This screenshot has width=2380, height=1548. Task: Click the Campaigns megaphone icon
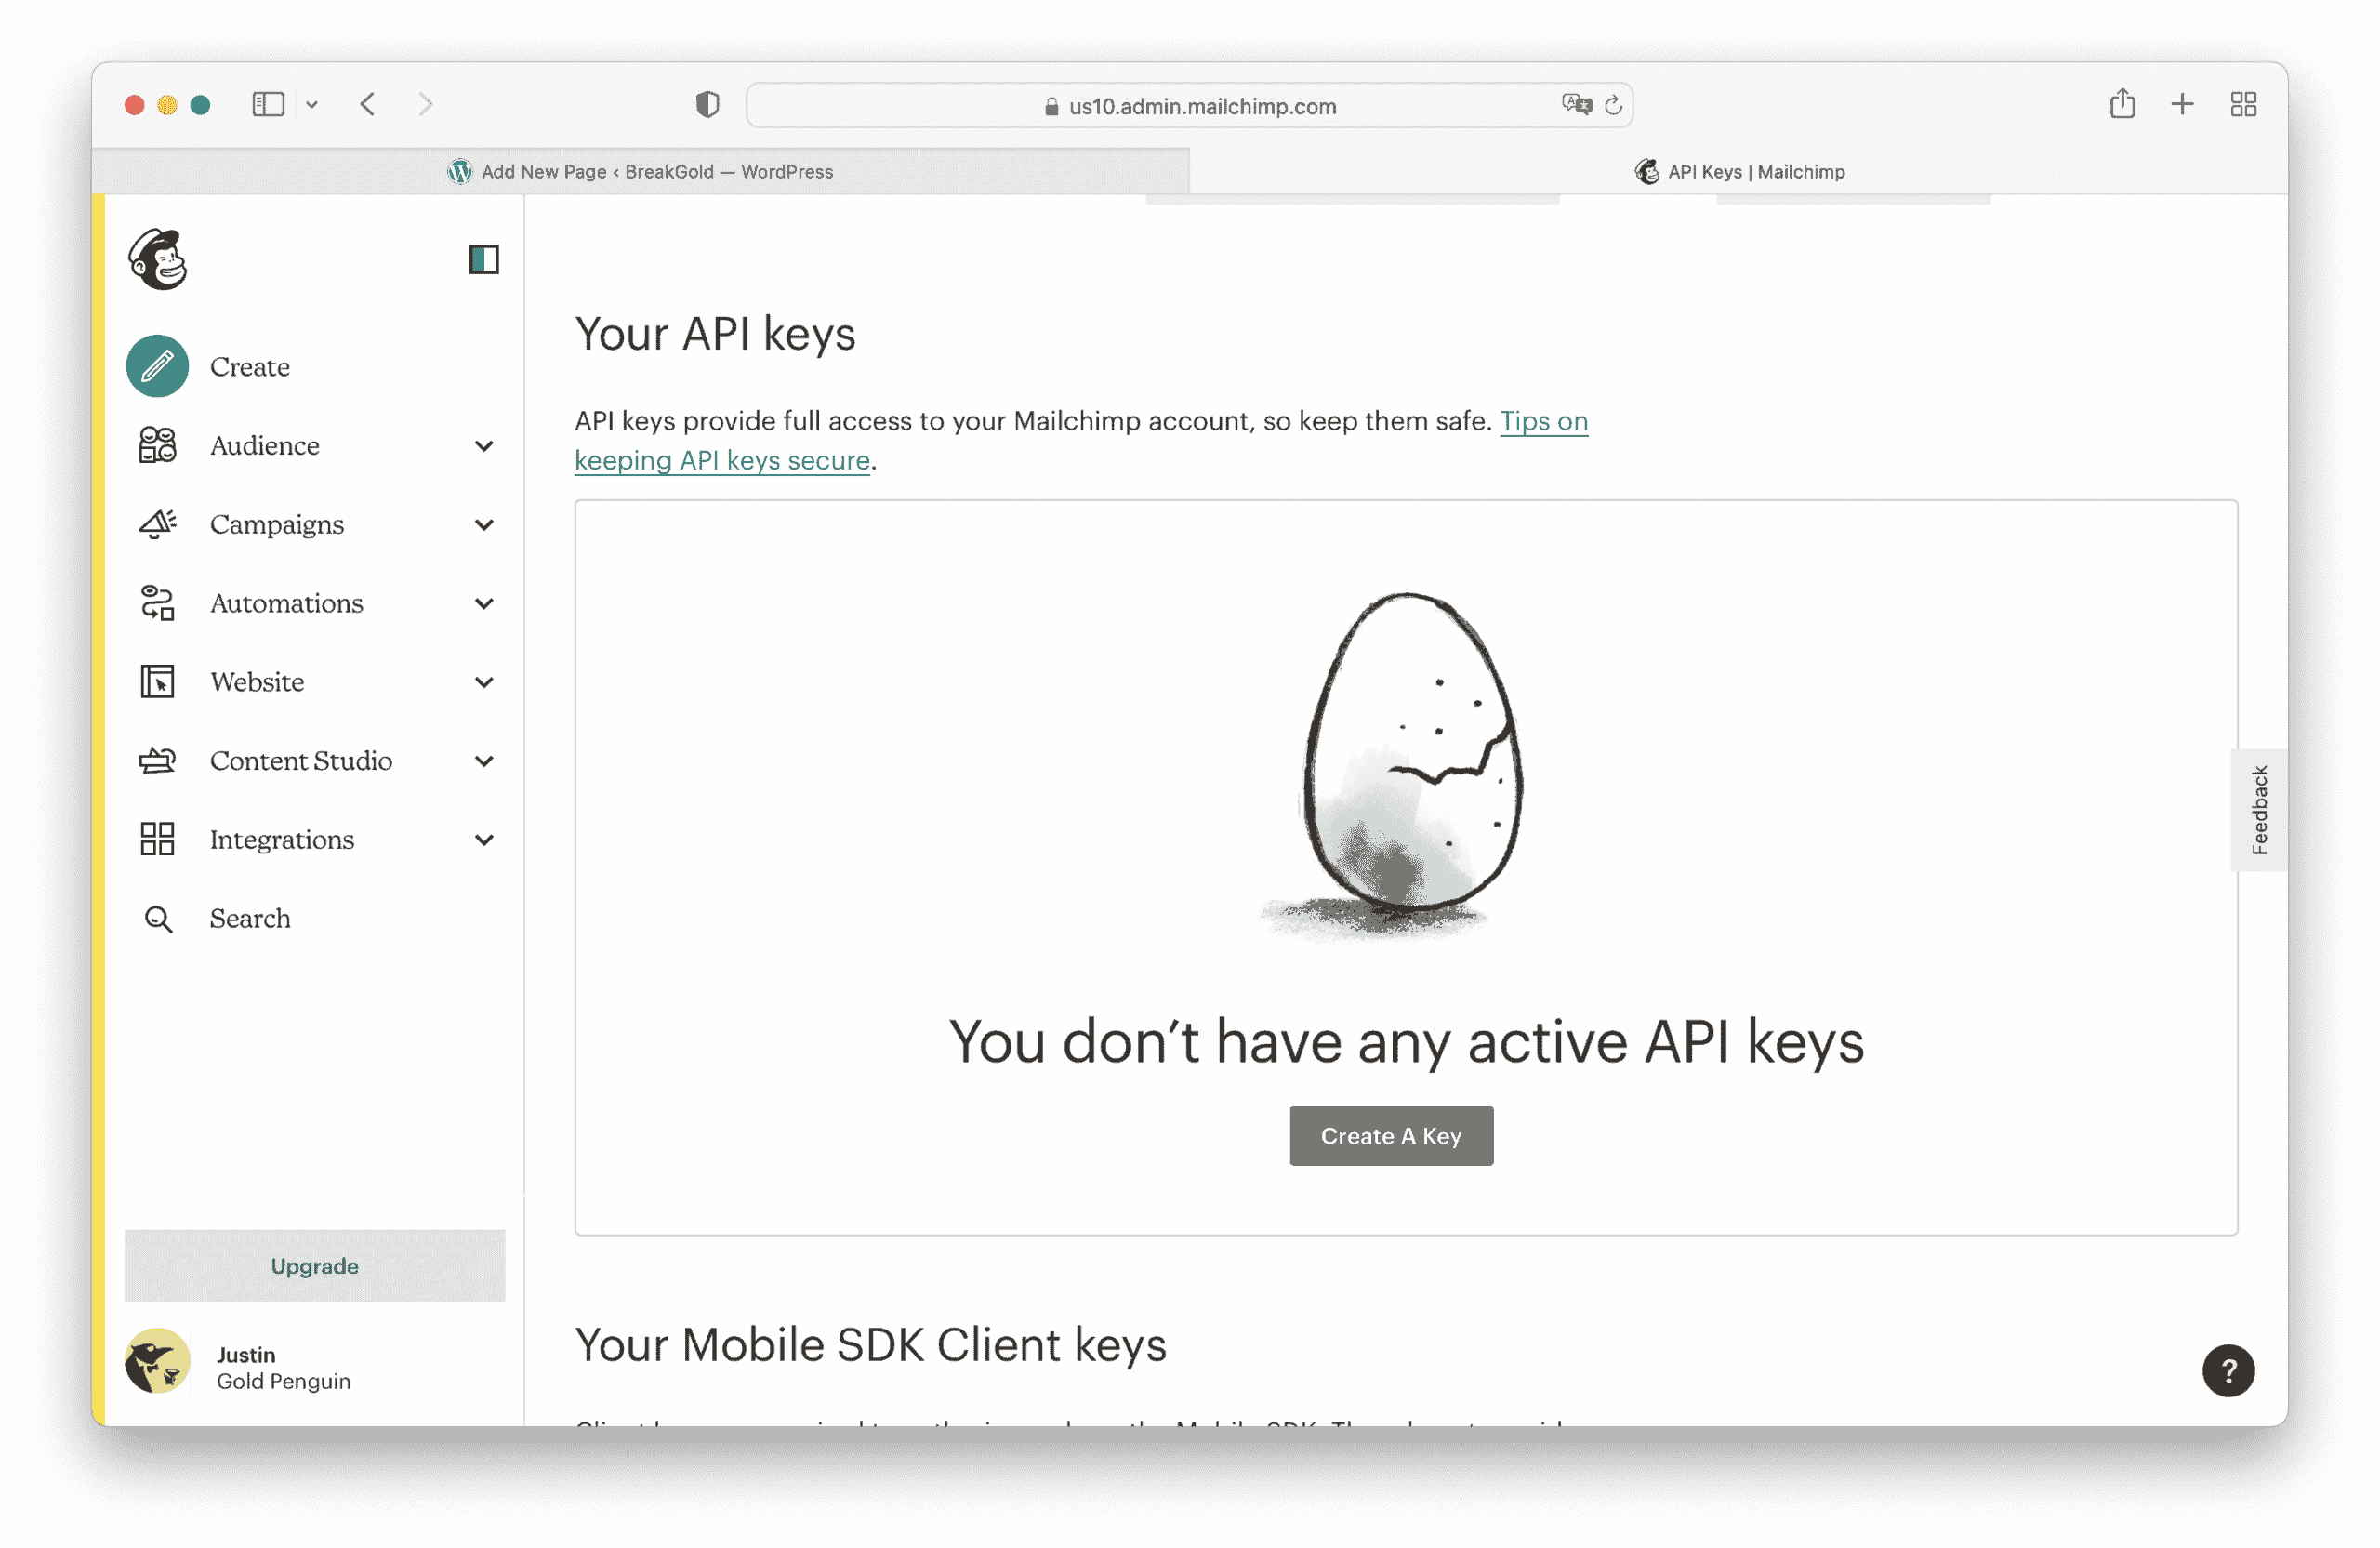[157, 524]
